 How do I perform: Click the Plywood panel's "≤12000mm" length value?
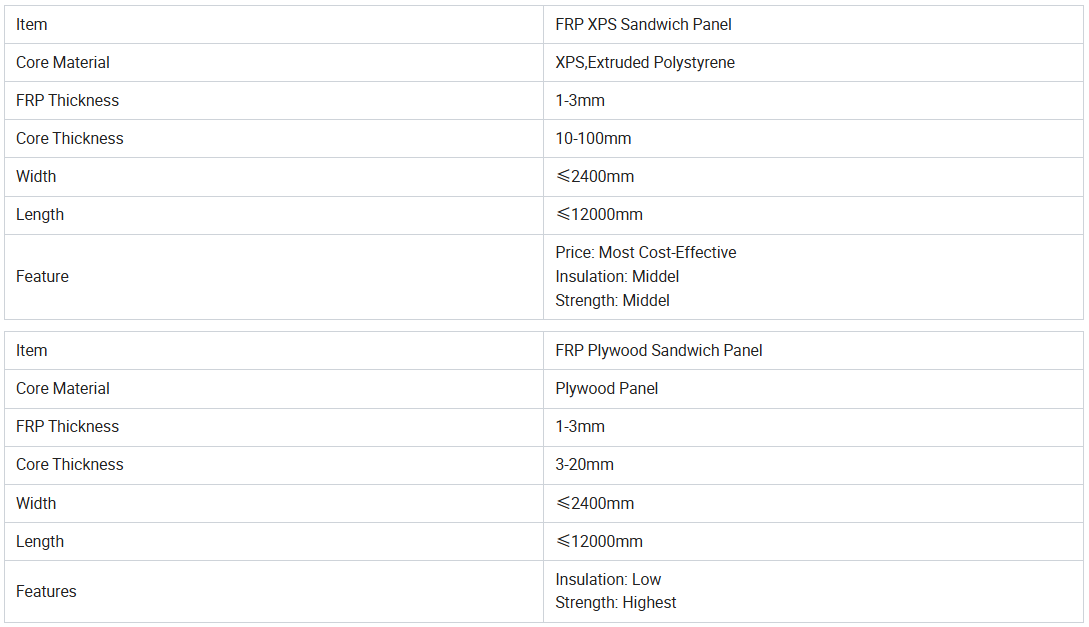[599, 541]
